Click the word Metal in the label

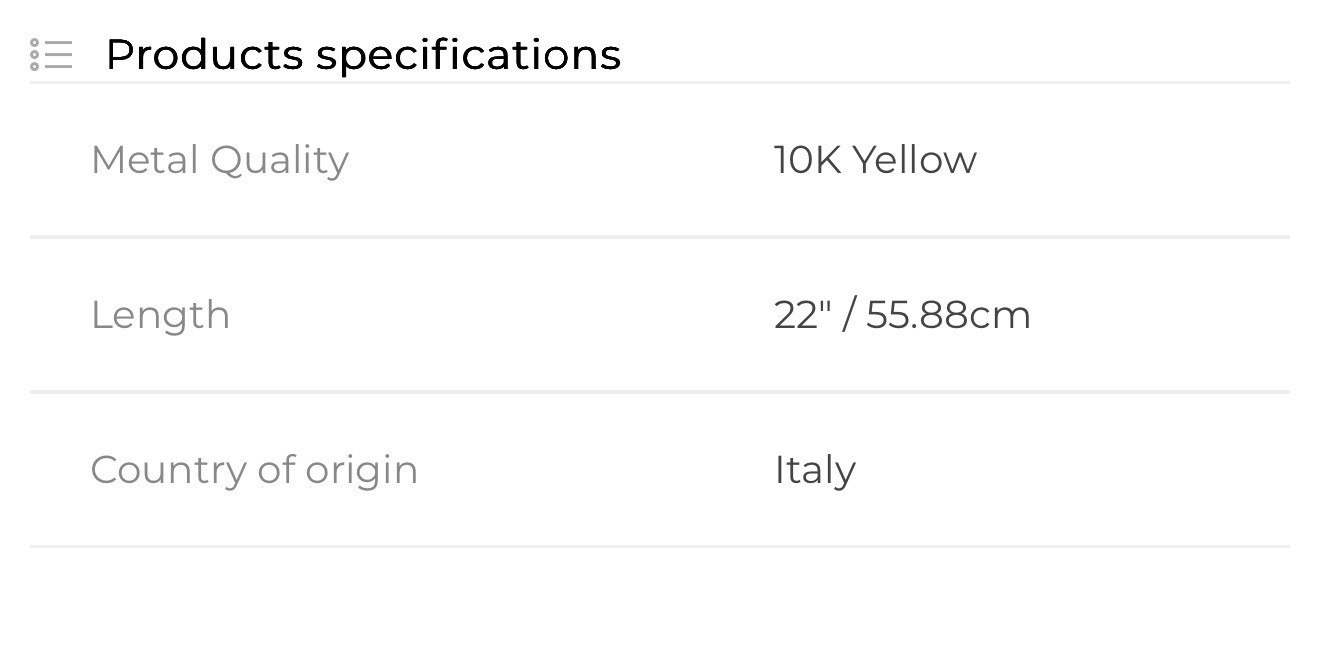[145, 160]
